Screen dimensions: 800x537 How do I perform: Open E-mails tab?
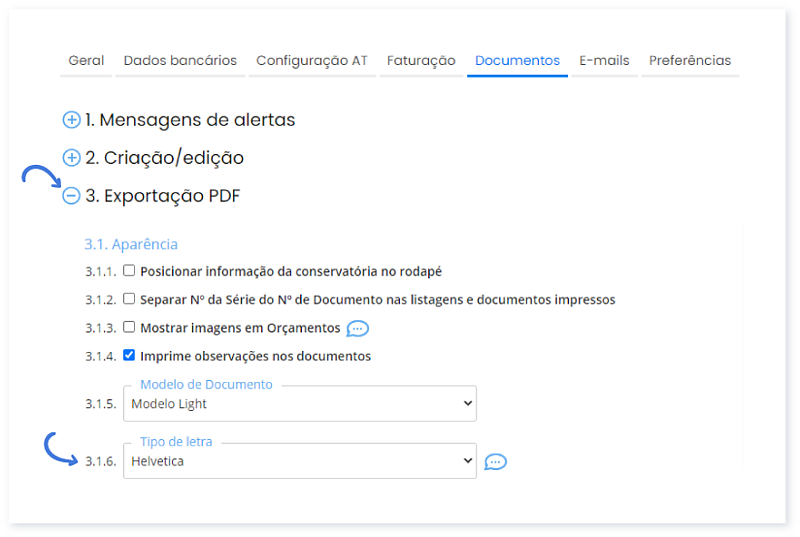point(604,61)
